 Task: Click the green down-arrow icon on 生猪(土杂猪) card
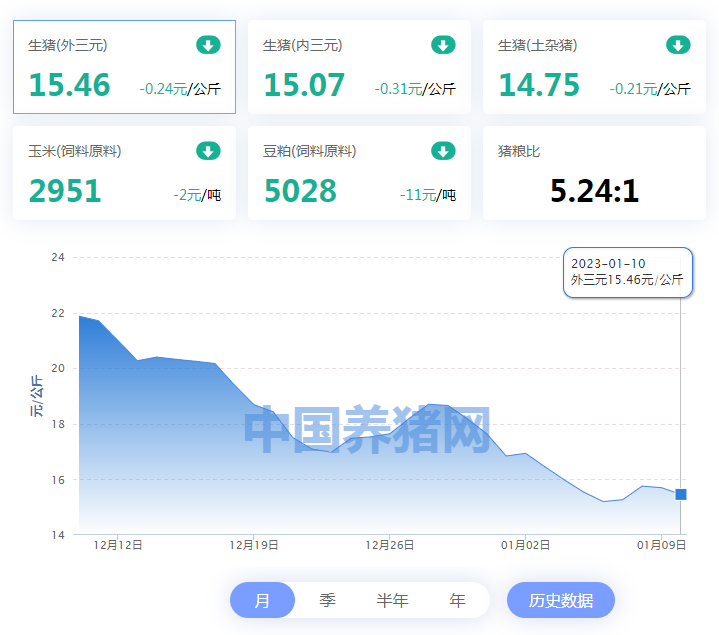coord(678,45)
